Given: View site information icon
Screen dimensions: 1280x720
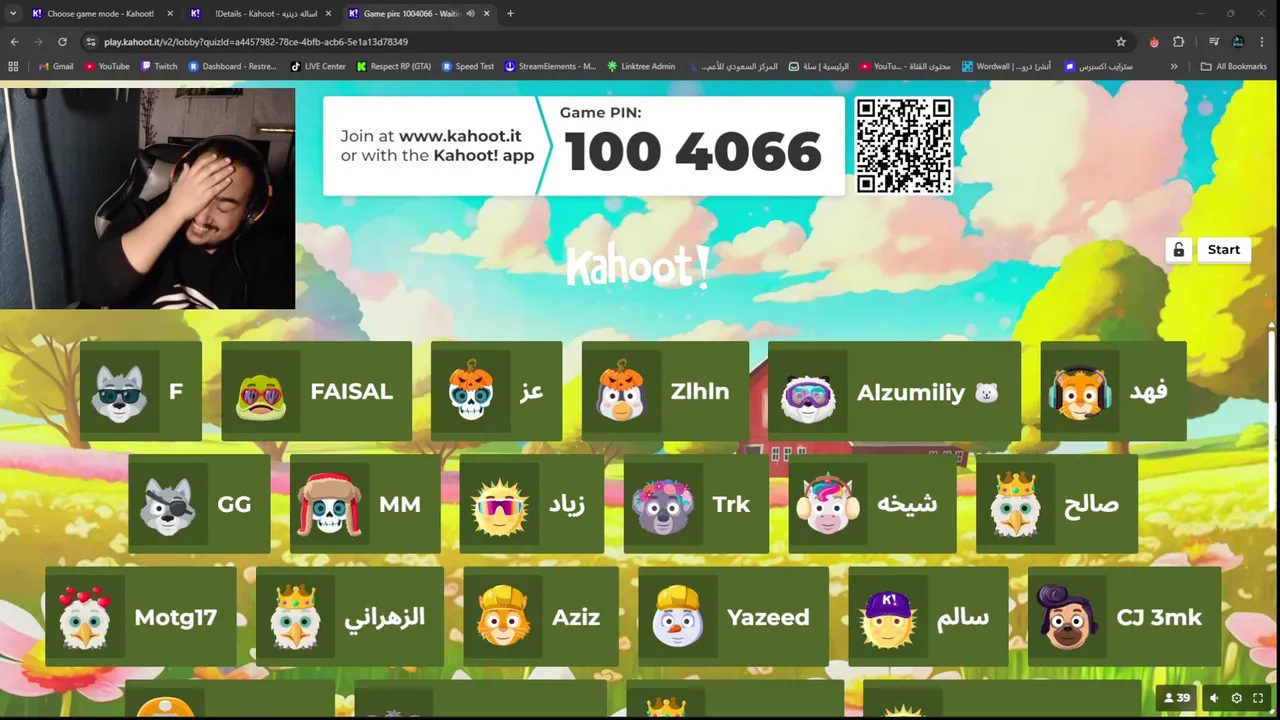Looking at the screenshot, I should pyautogui.click(x=91, y=42).
